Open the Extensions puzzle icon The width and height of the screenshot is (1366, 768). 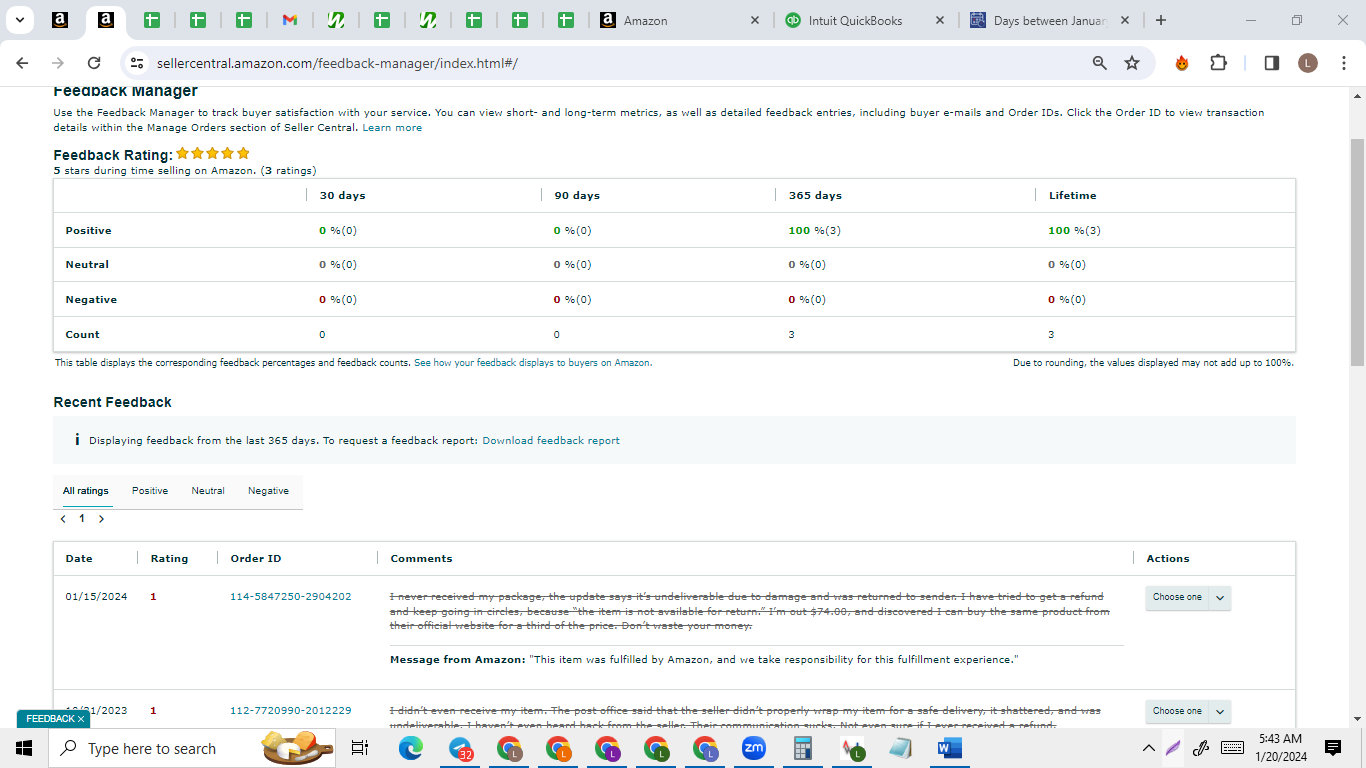pos(1218,63)
